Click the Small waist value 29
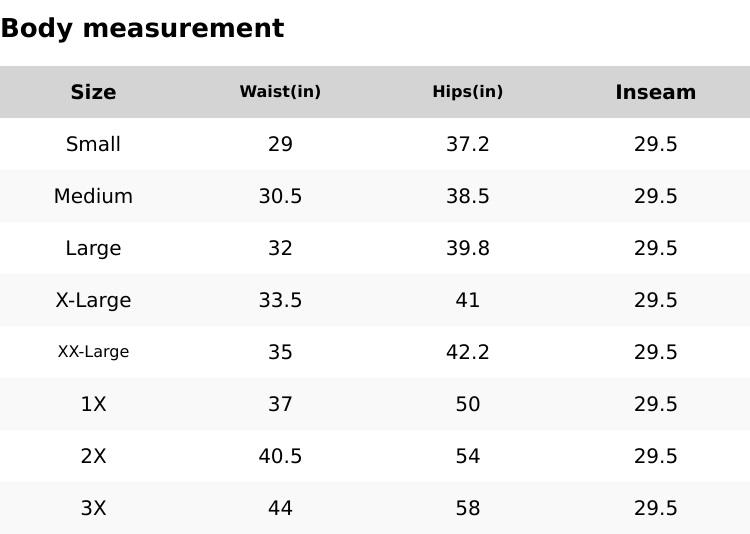 [280, 144]
